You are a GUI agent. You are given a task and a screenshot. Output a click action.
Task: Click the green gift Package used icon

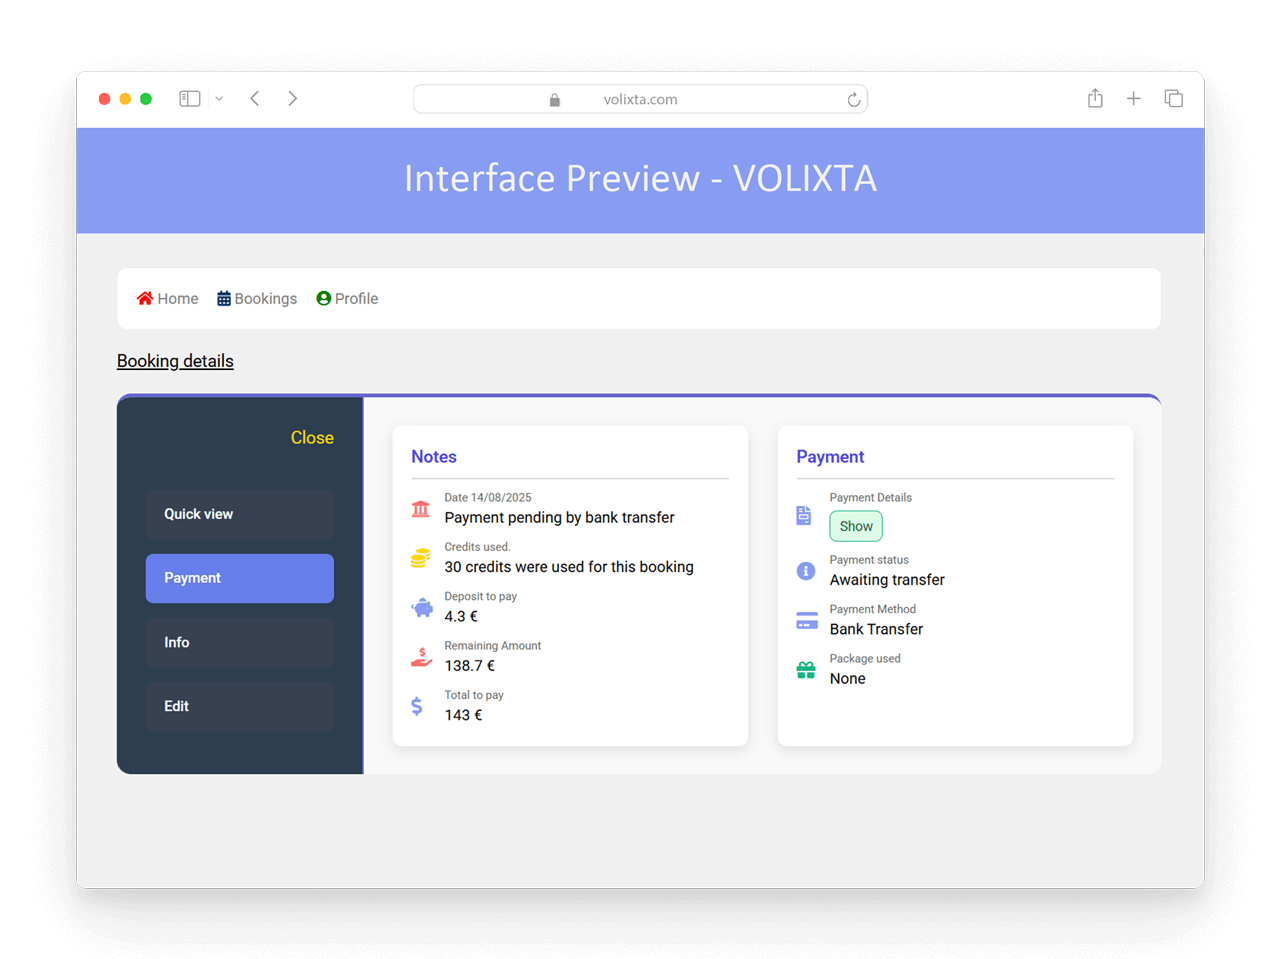tap(806, 670)
